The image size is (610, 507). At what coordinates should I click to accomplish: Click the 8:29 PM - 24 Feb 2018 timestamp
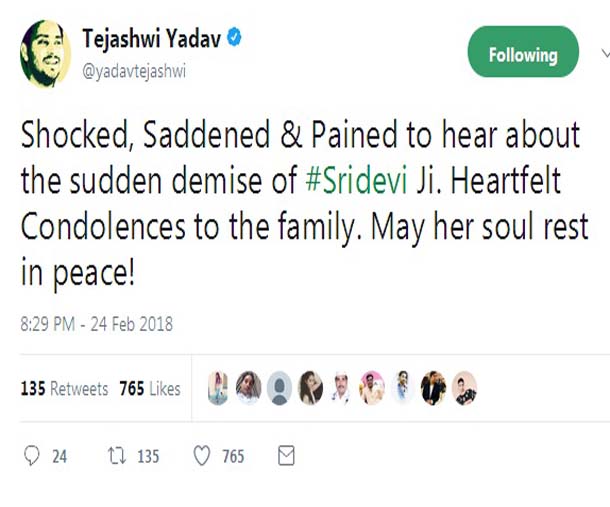coord(97,324)
